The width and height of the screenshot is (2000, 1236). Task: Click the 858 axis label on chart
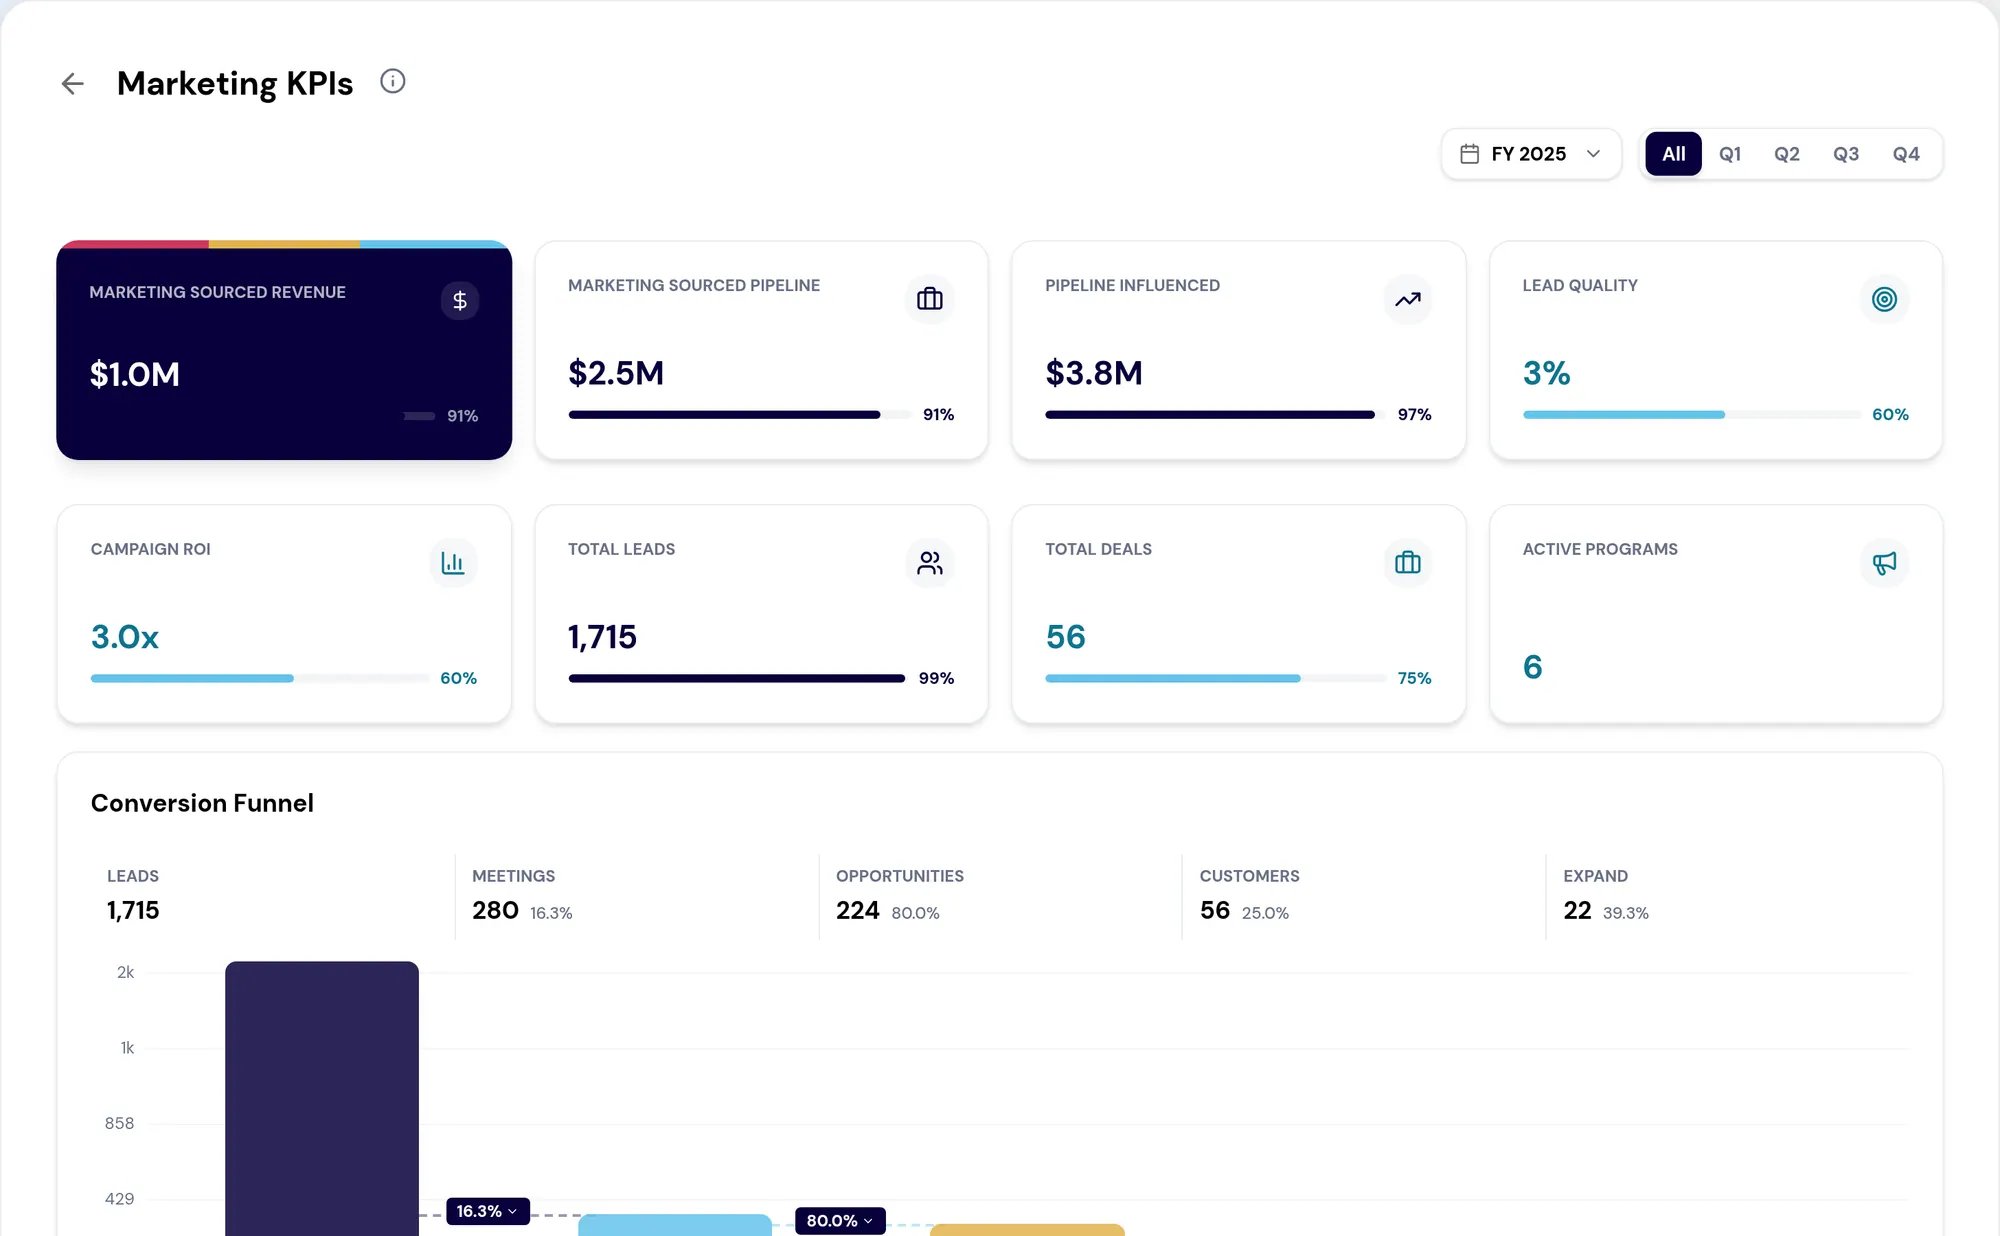[119, 1124]
